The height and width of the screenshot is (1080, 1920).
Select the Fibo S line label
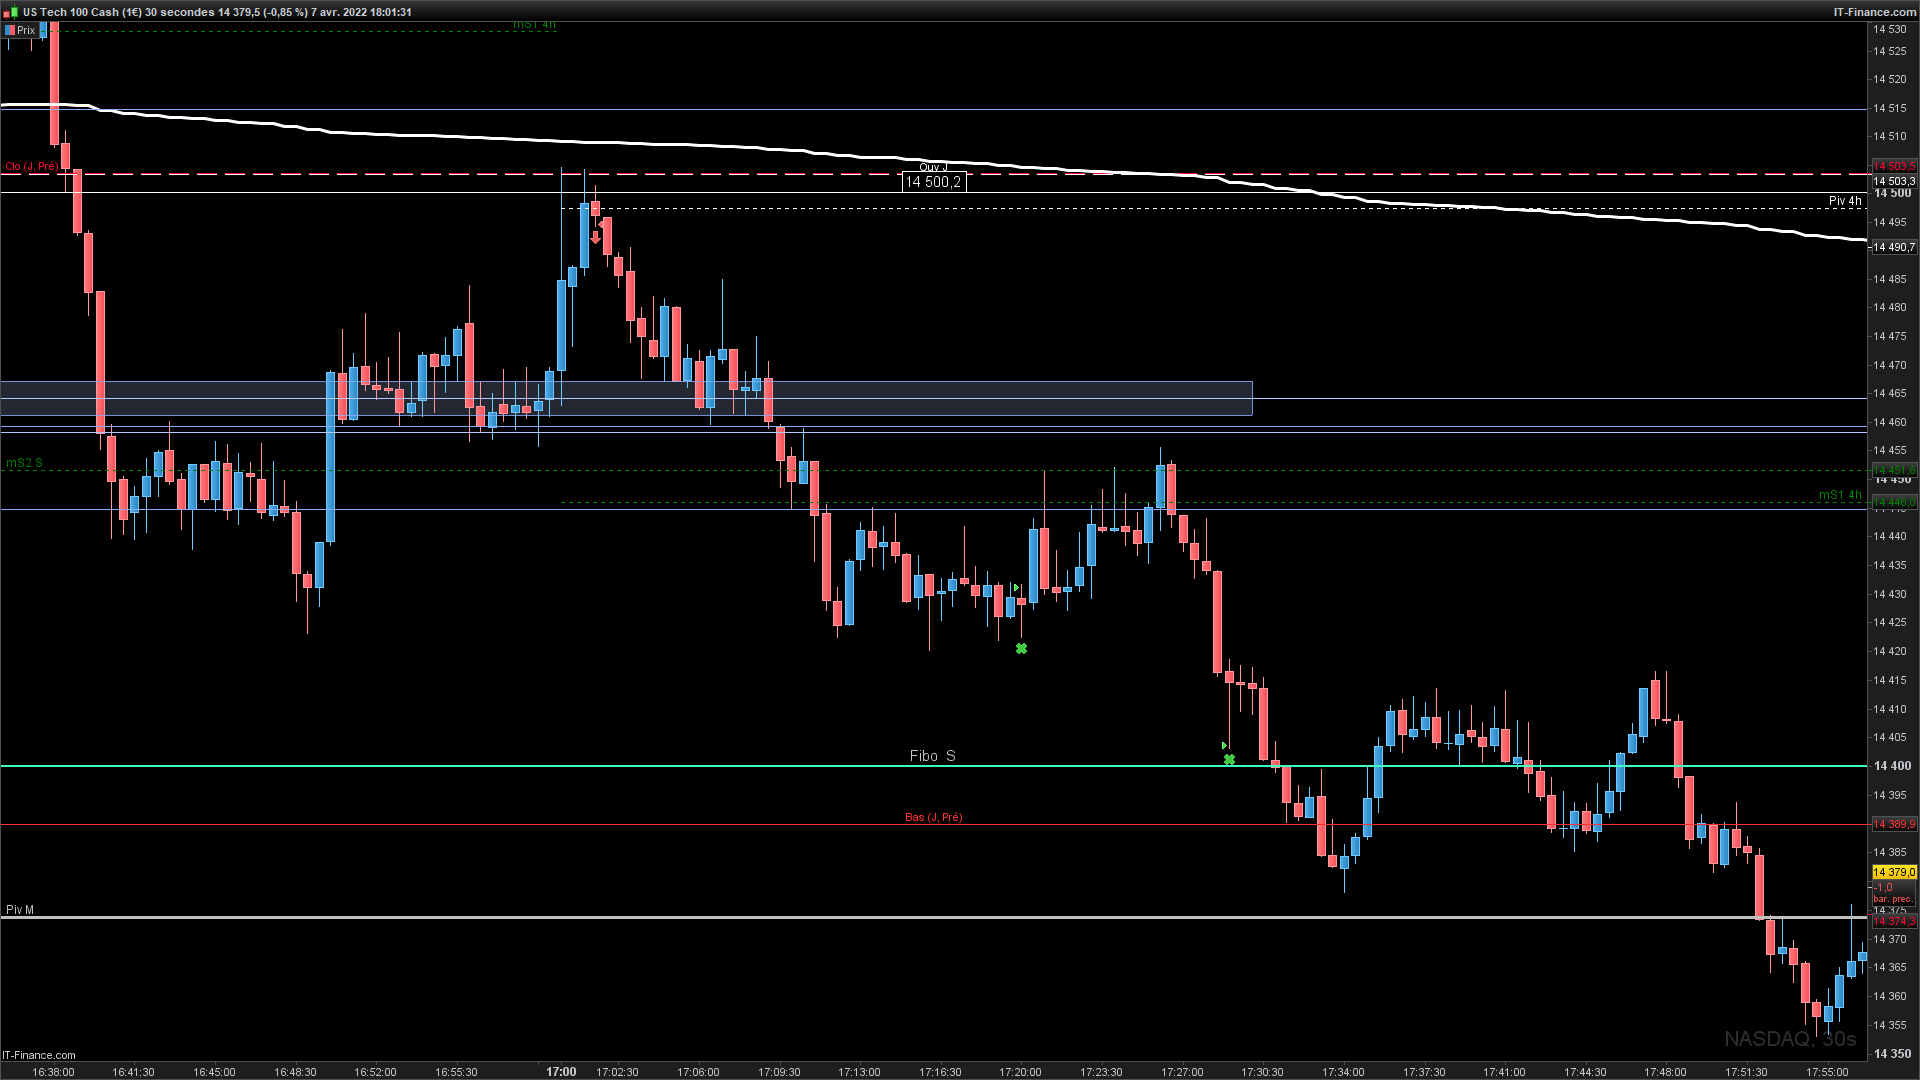tap(932, 756)
